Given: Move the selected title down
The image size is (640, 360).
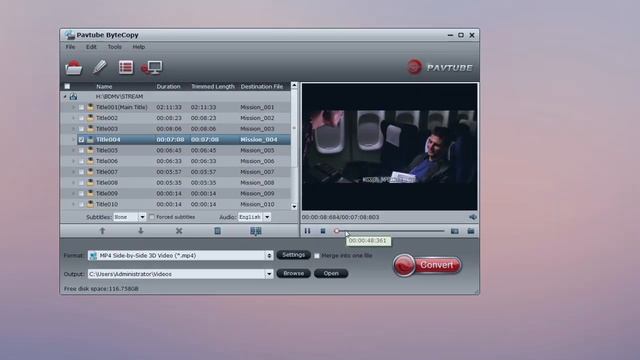Looking at the screenshot, I should 141,231.
